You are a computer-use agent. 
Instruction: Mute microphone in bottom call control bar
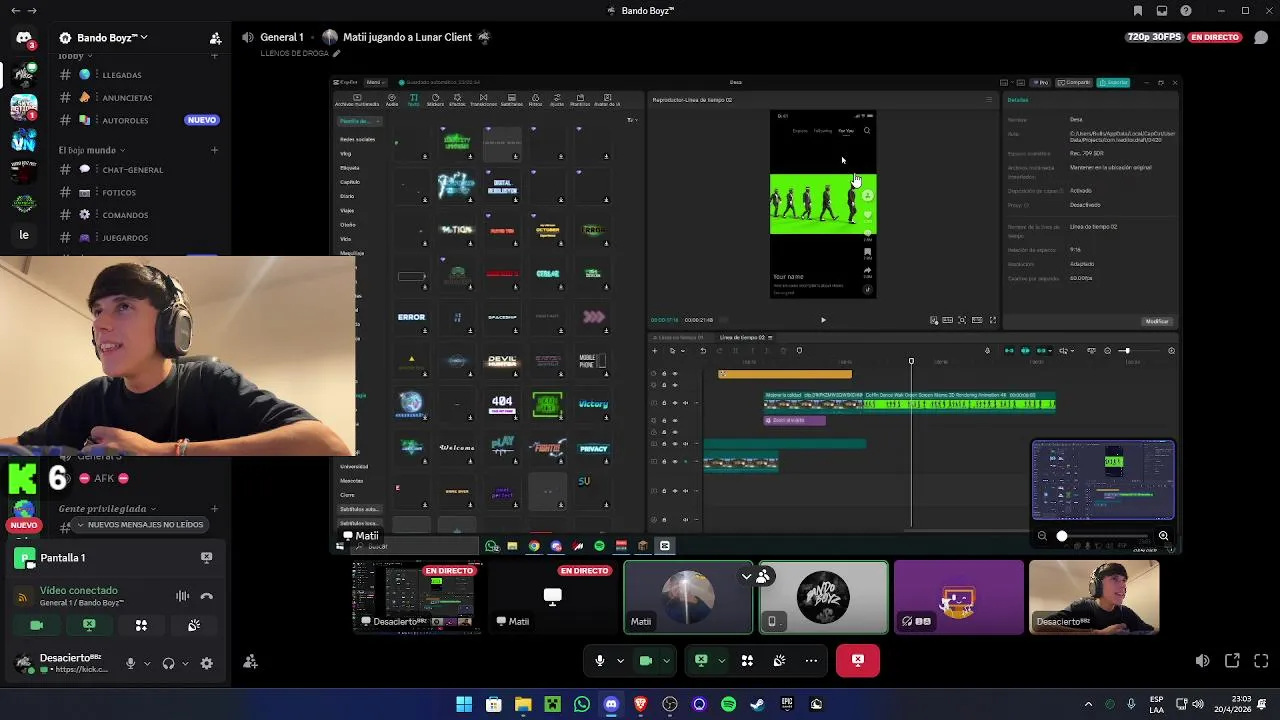tap(600, 660)
